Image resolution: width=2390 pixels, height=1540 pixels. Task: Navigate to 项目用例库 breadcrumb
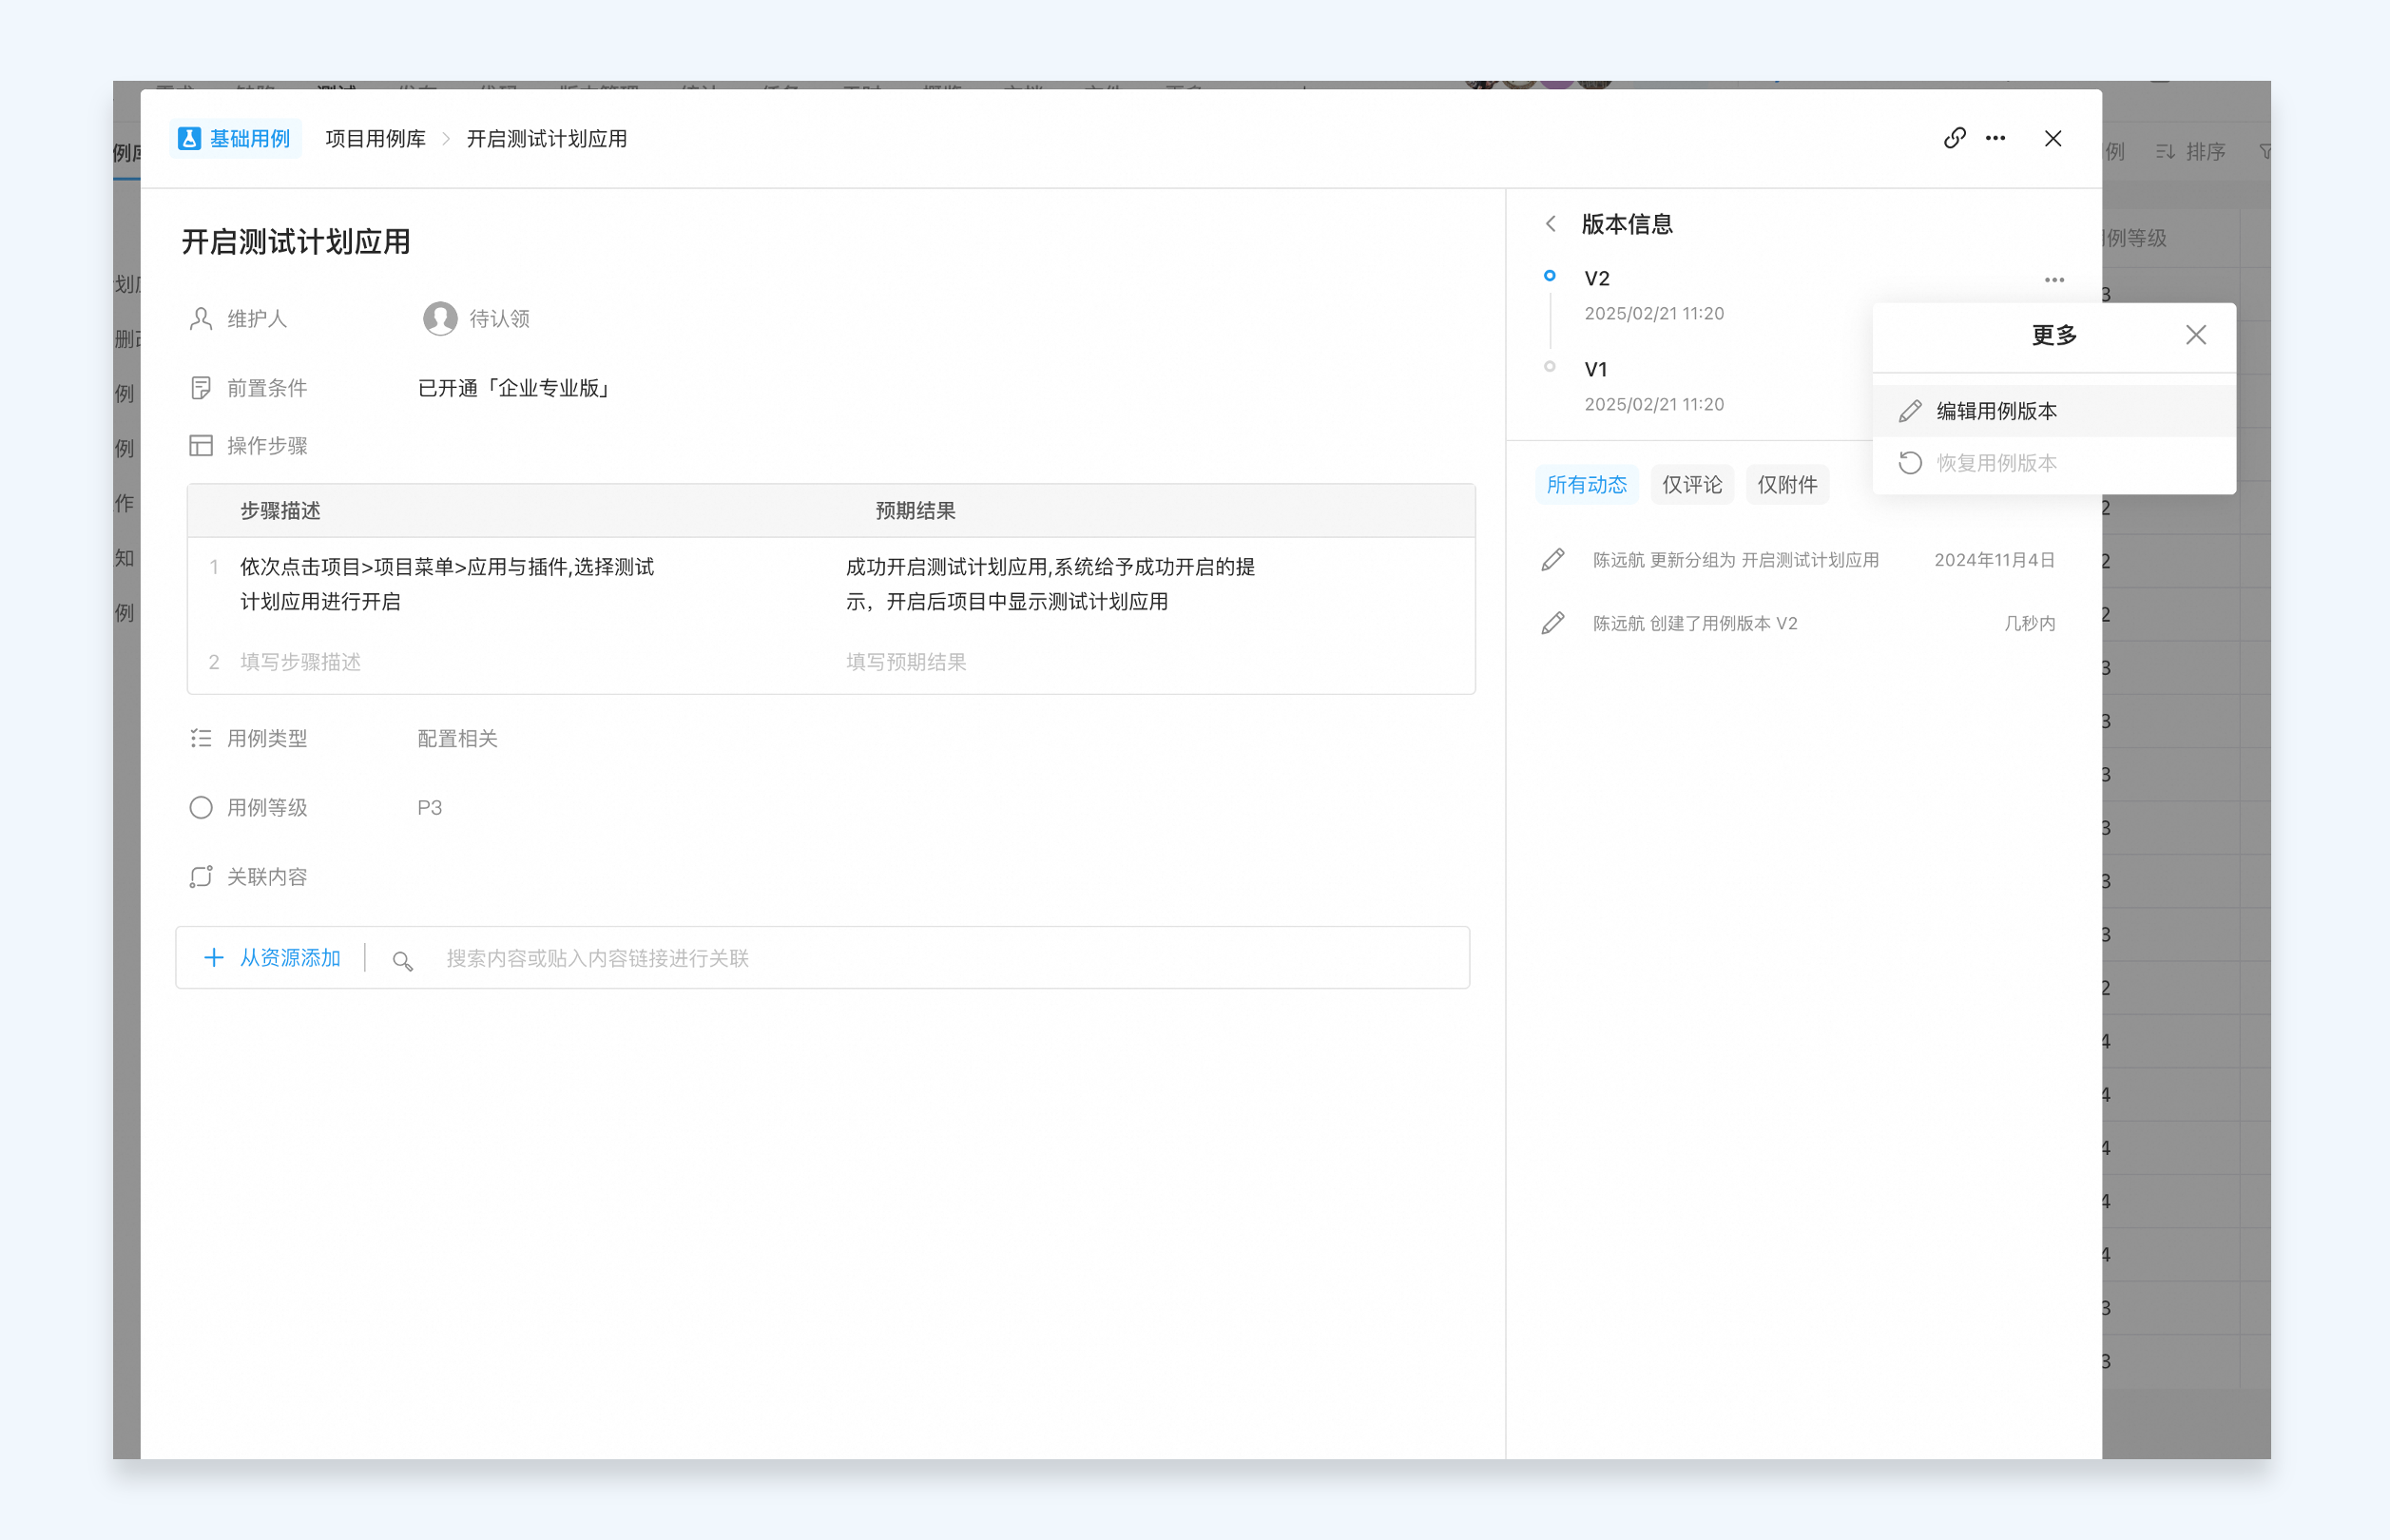(x=375, y=139)
